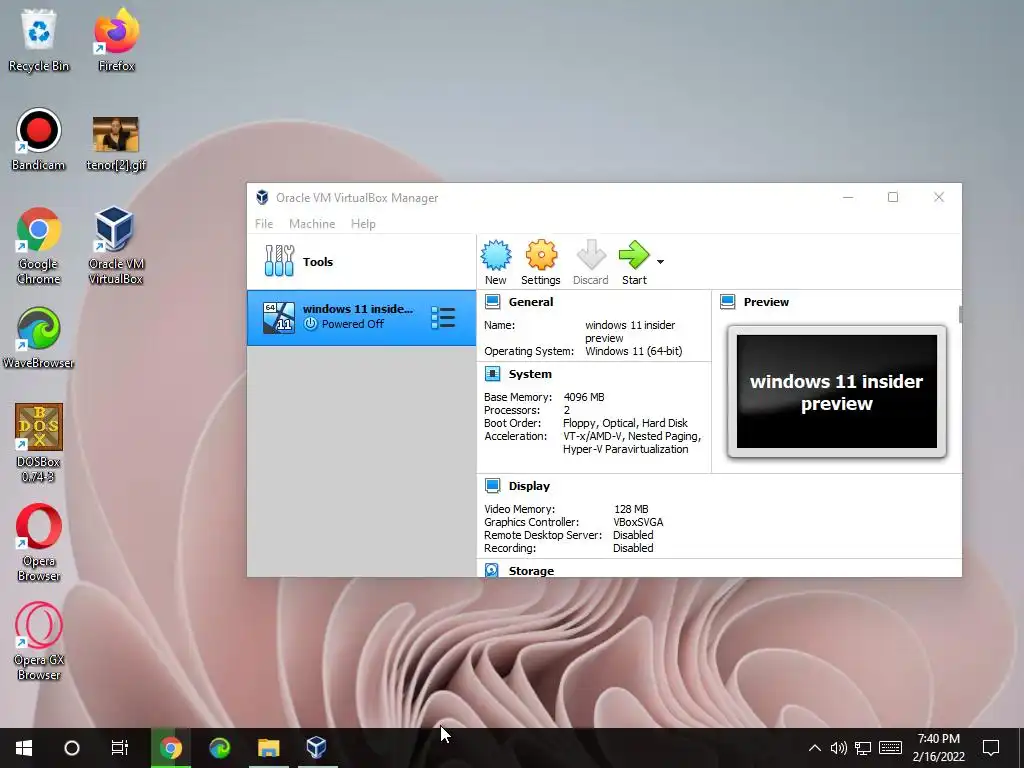Select the Recycle Bin desktop icon
This screenshot has height=768, width=1024.
(39, 40)
